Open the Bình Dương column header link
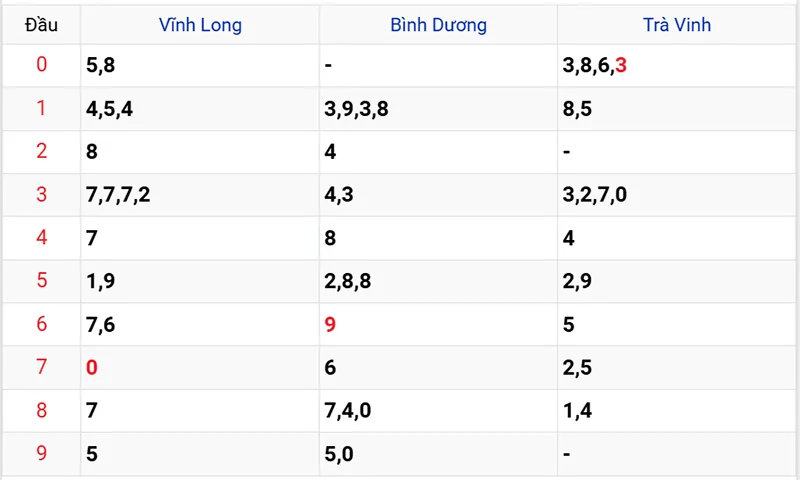The image size is (800, 480). (438, 25)
